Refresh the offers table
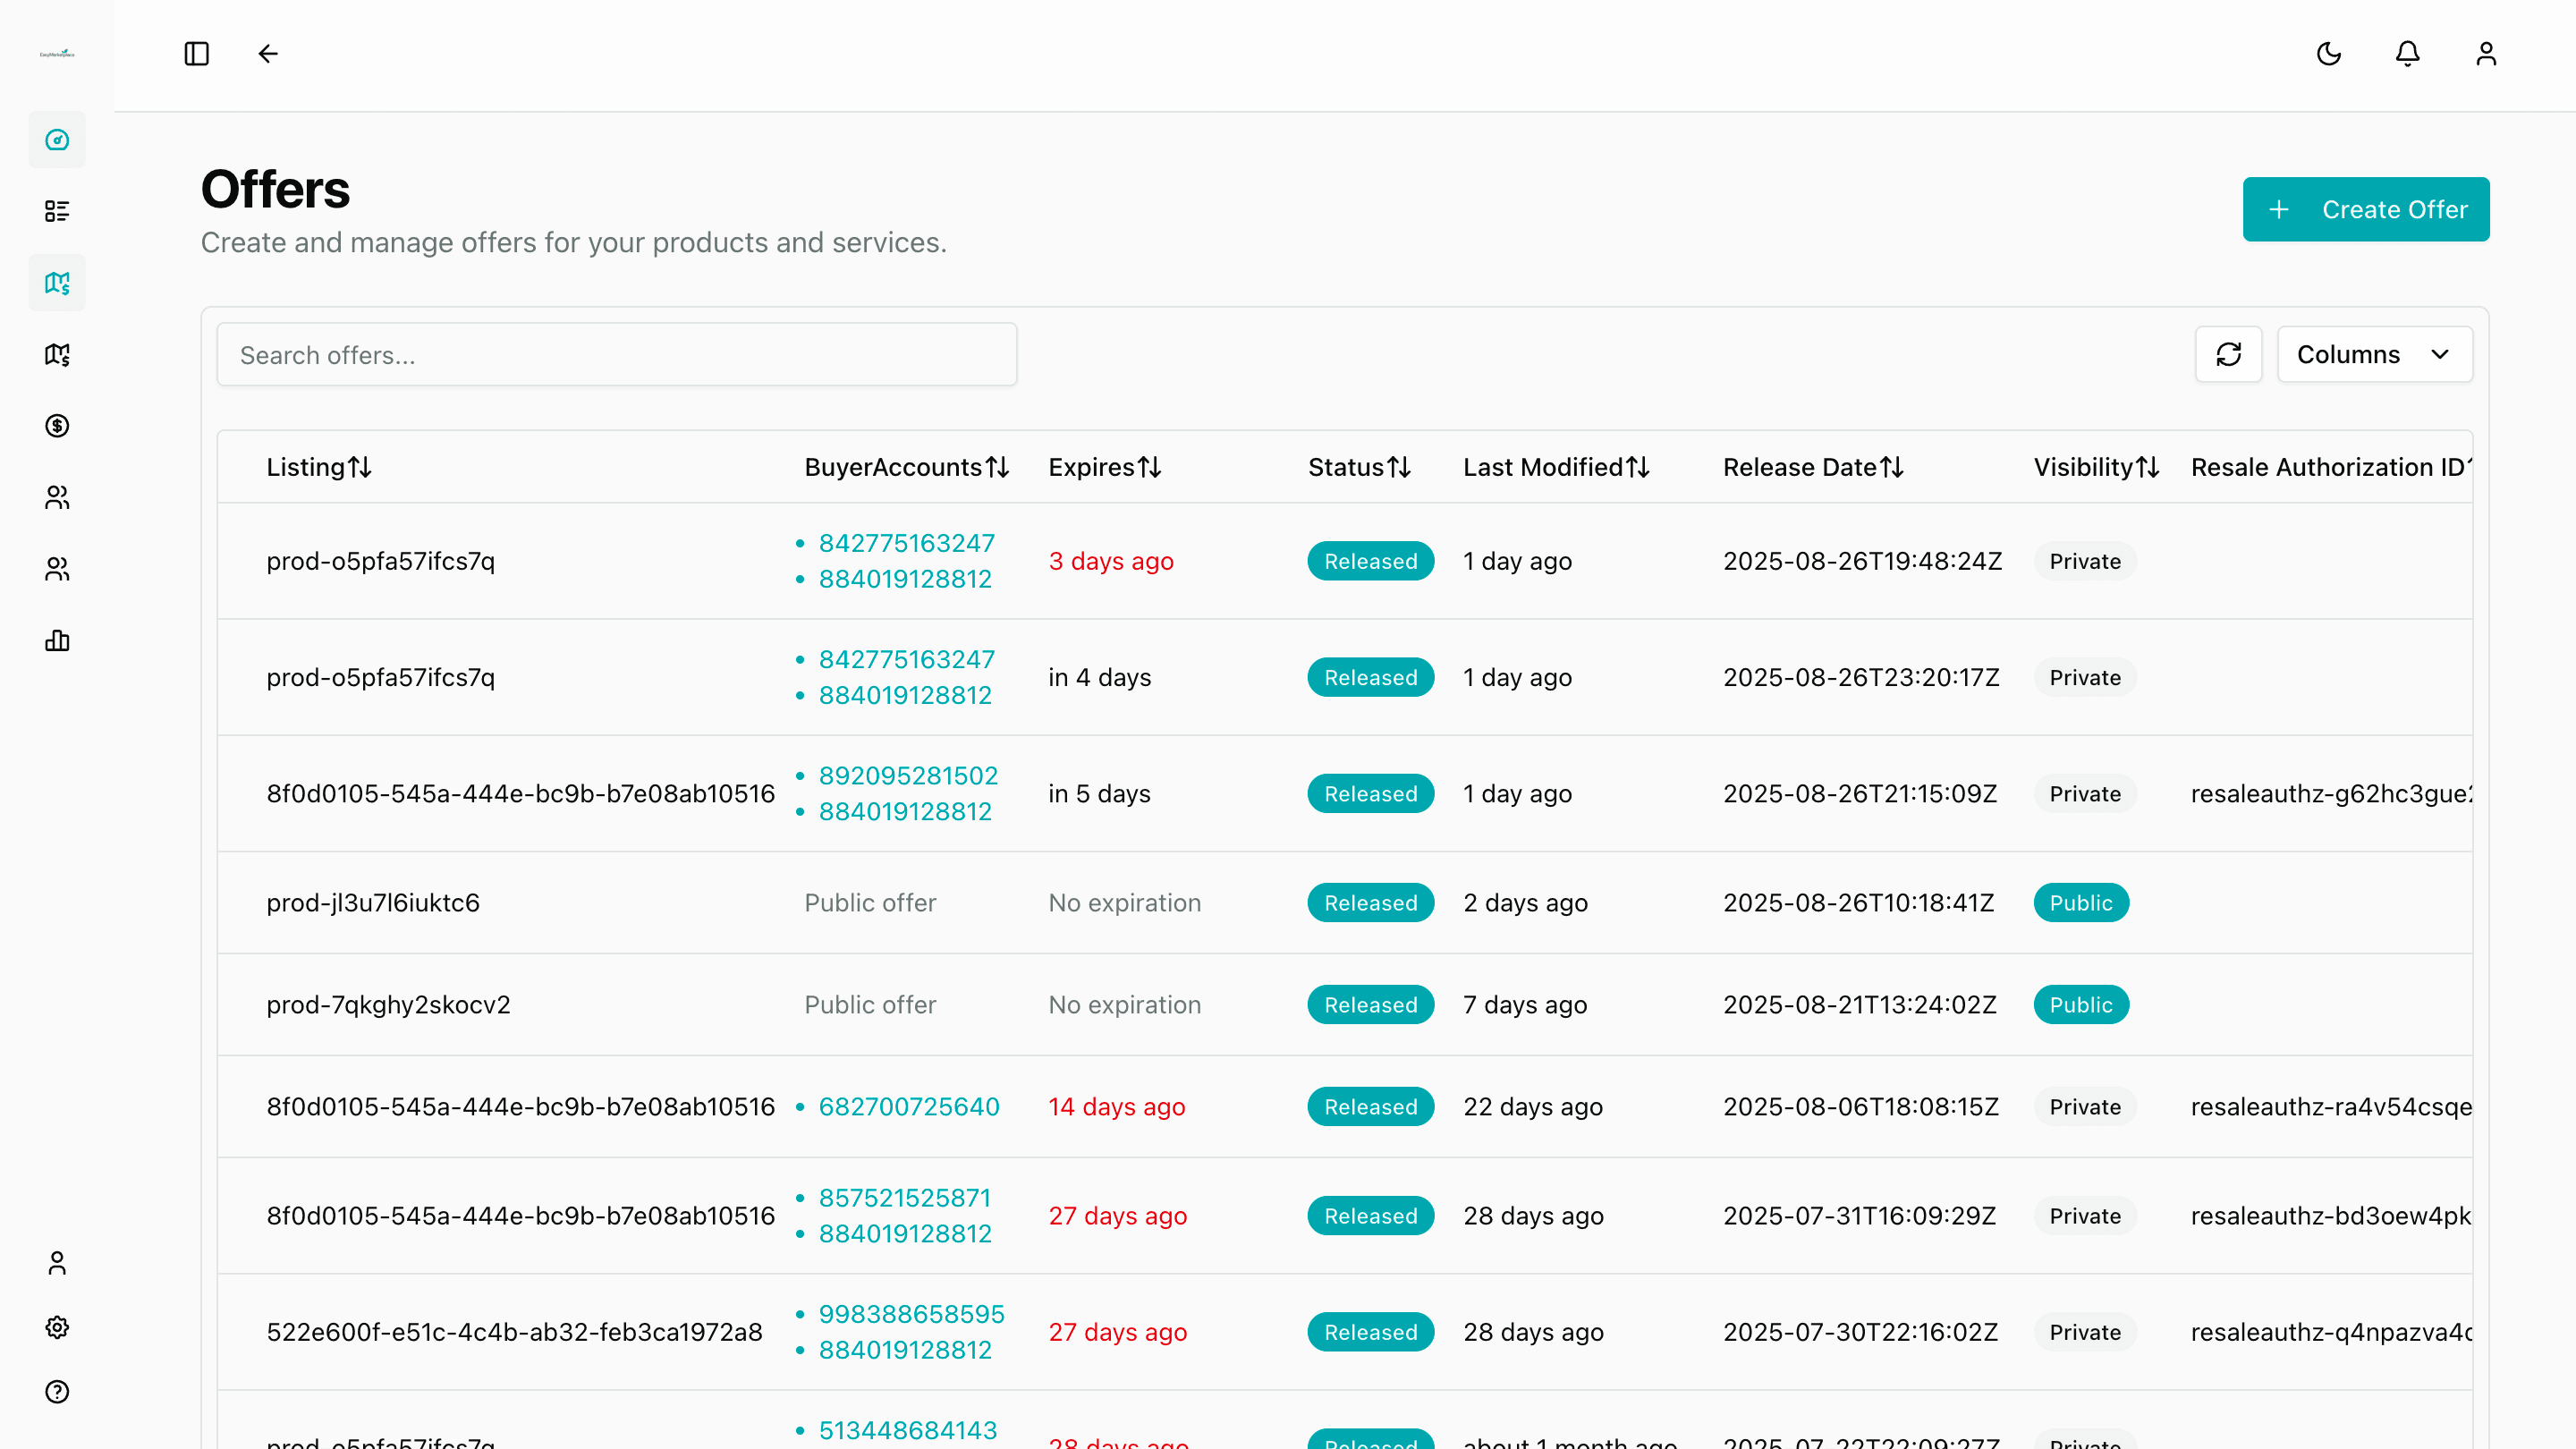Image resolution: width=2576 pixels, height=1449 pixels. pos(2228,354)
